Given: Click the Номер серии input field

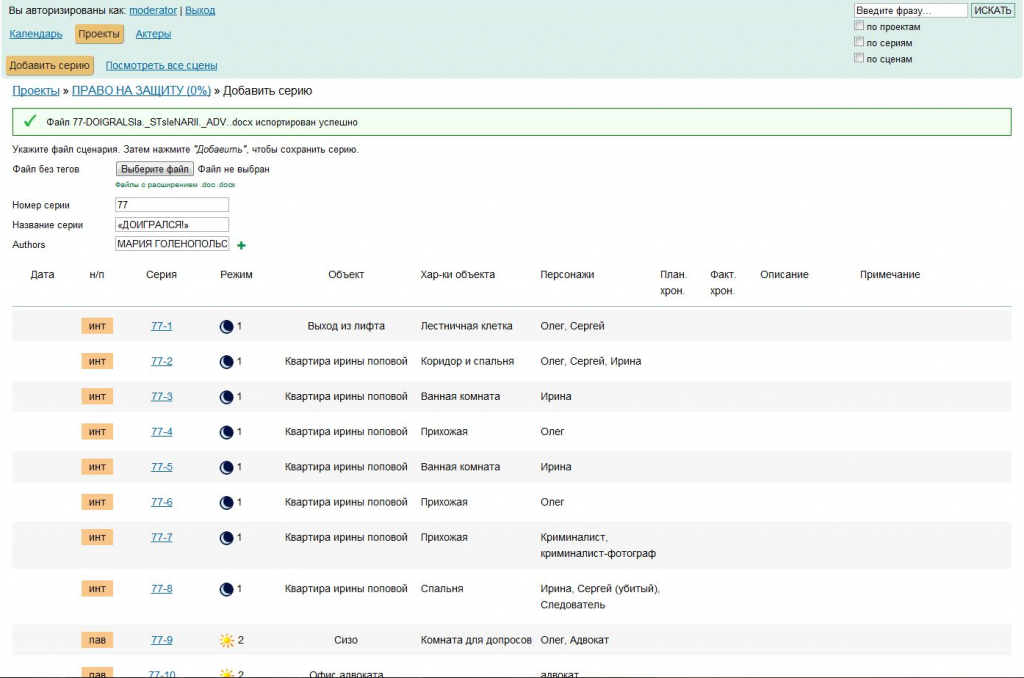Looking at the screenshot, I should click(172, 205).
